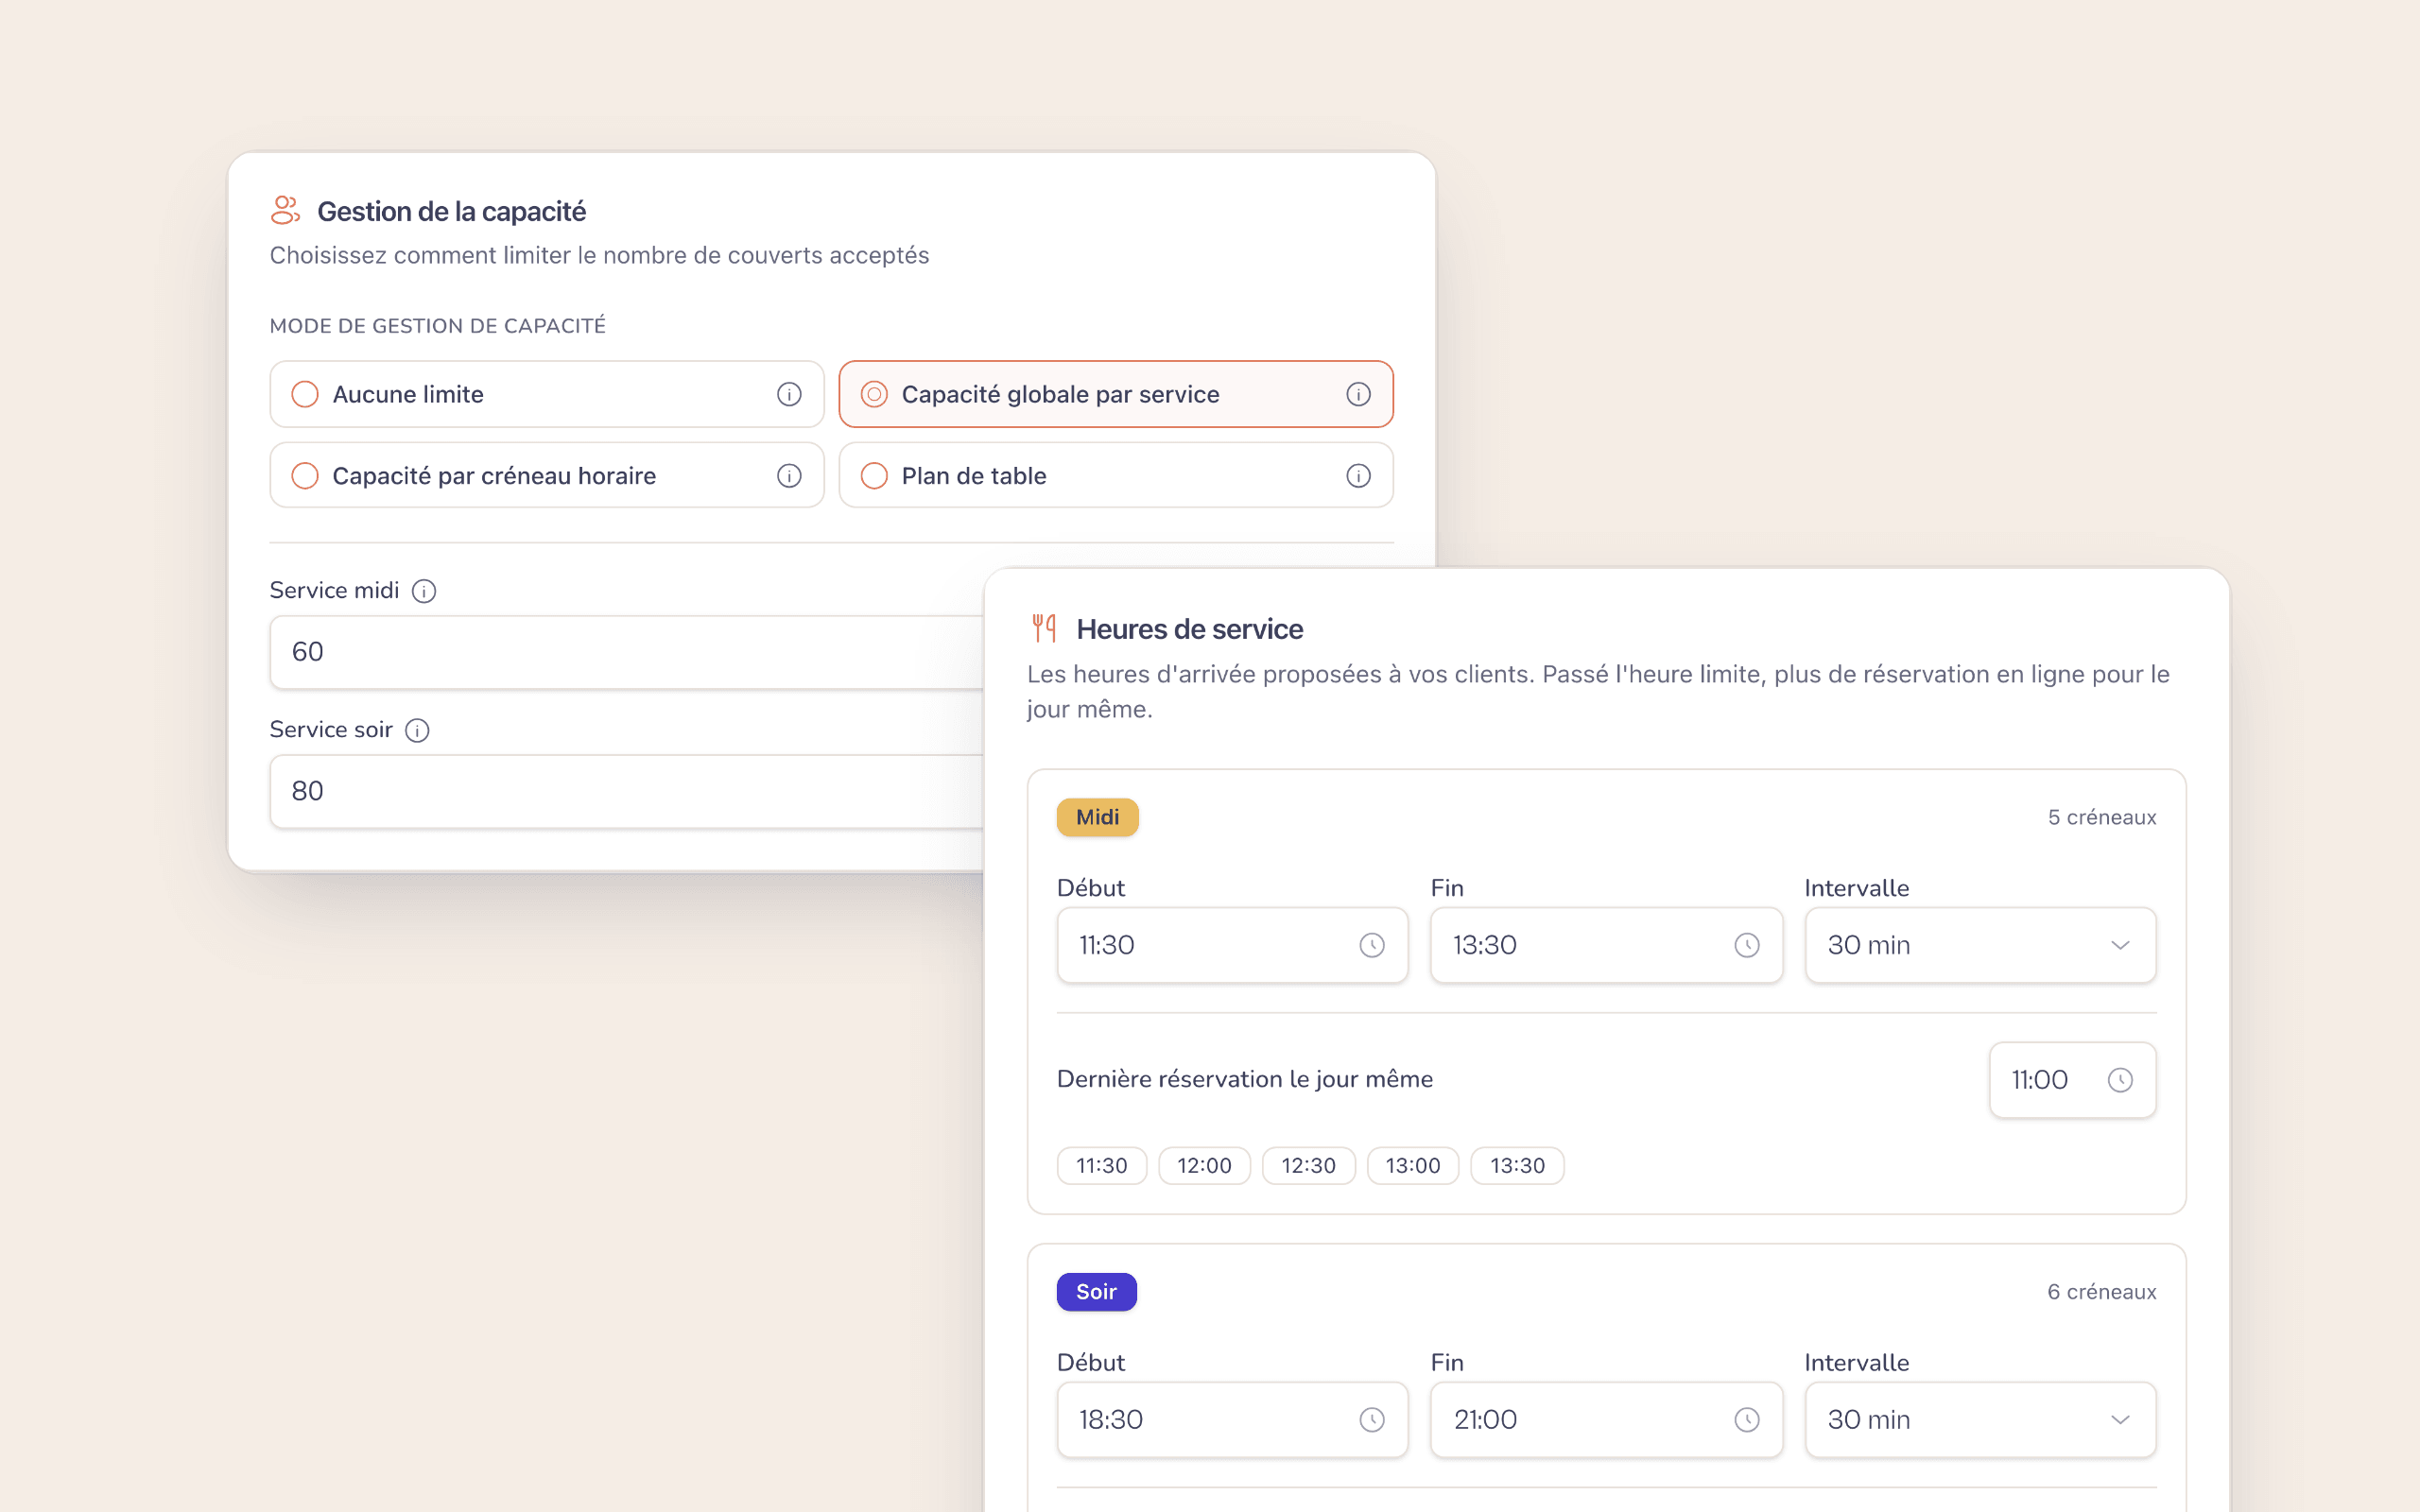
Task: Click the clock icon in Midi Fin field
Action: 1746,945
